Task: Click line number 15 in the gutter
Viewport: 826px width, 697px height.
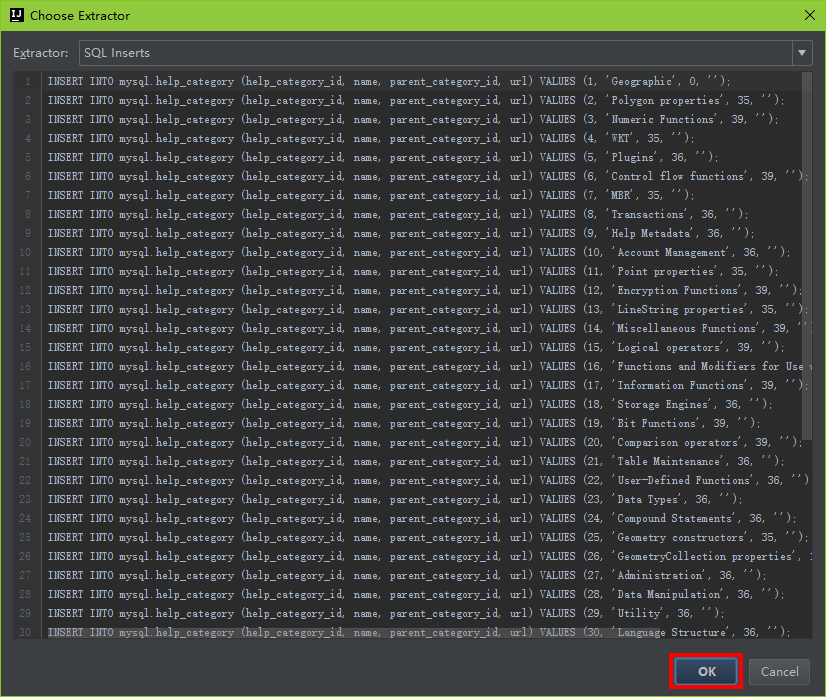Action: tap(26, 347)
